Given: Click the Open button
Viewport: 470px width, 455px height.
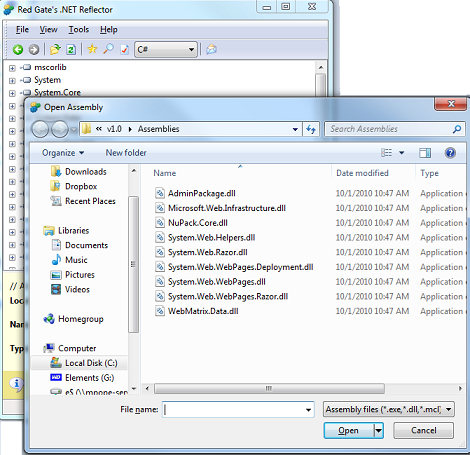Looking at the screenshot, I should point(349,431).
